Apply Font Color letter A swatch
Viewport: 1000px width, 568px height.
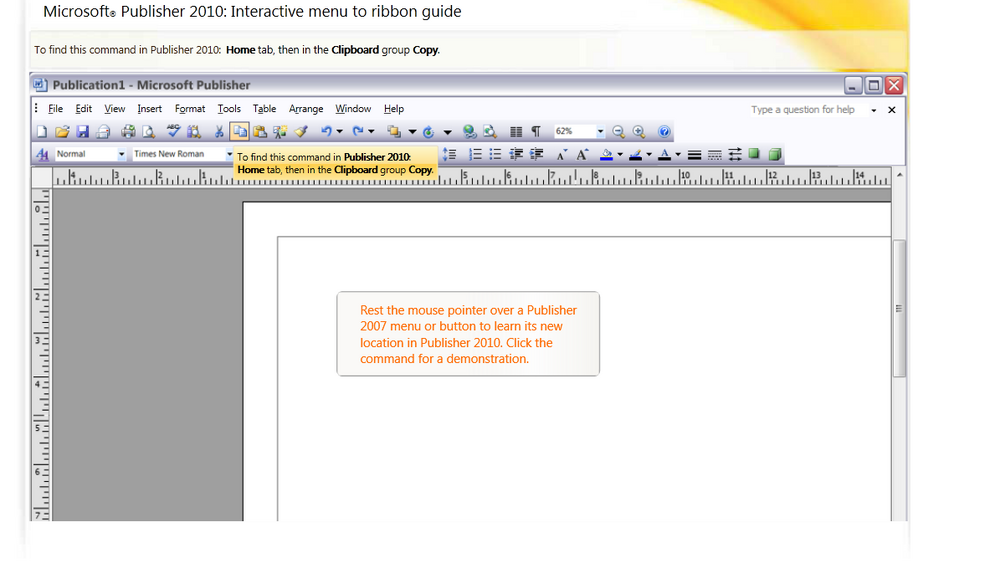[x=664, y=154]
